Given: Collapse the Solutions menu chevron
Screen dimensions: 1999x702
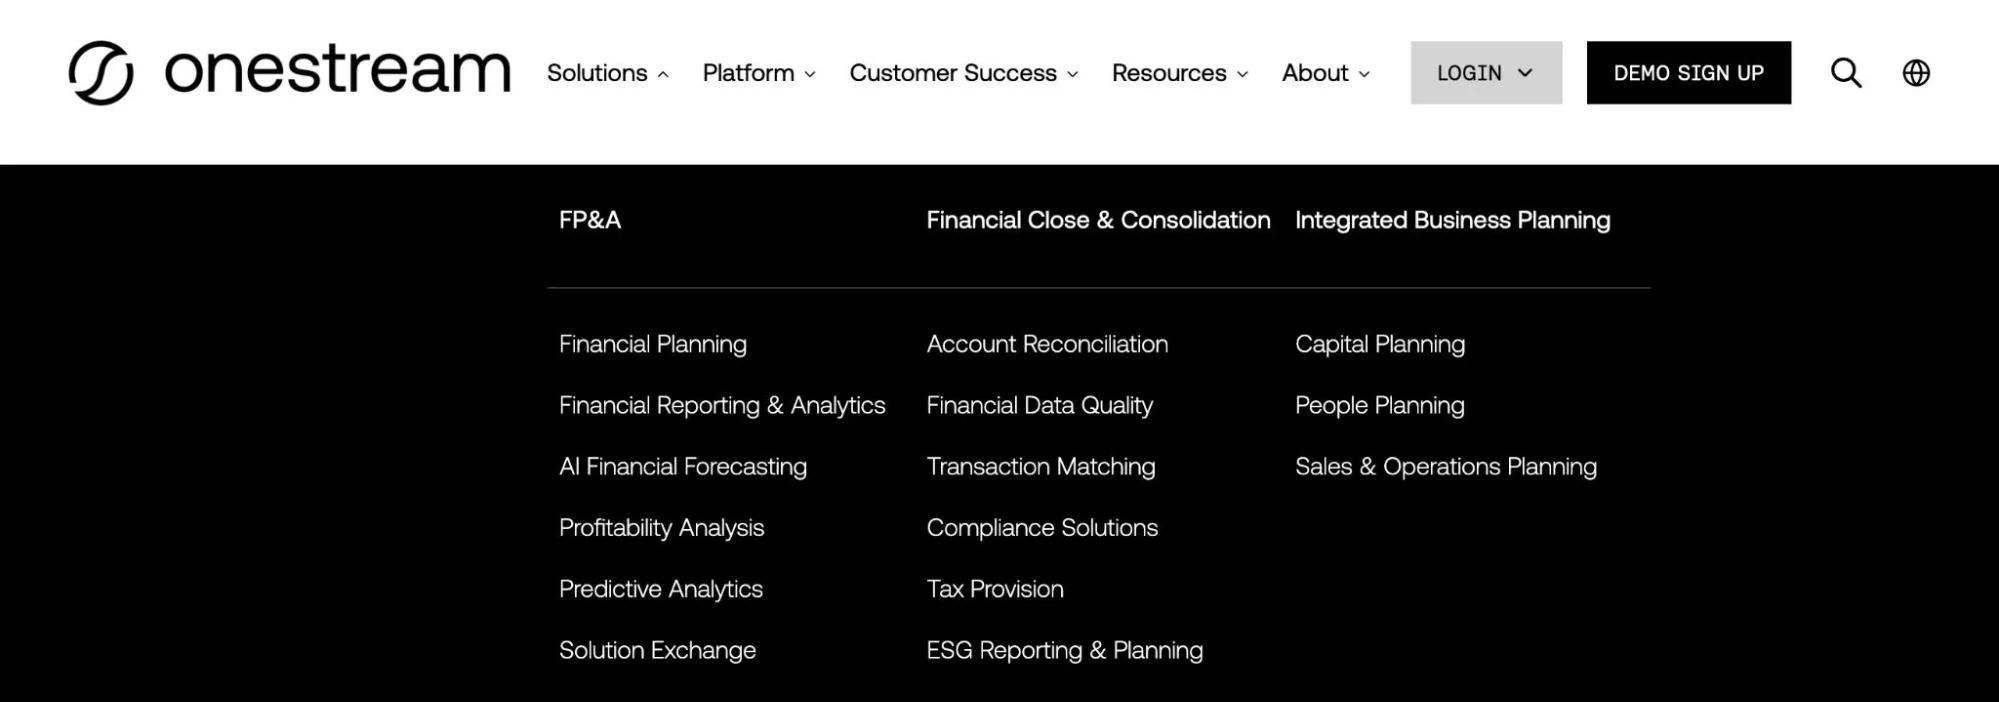Looking at the screenshot, I should [662, 74].
